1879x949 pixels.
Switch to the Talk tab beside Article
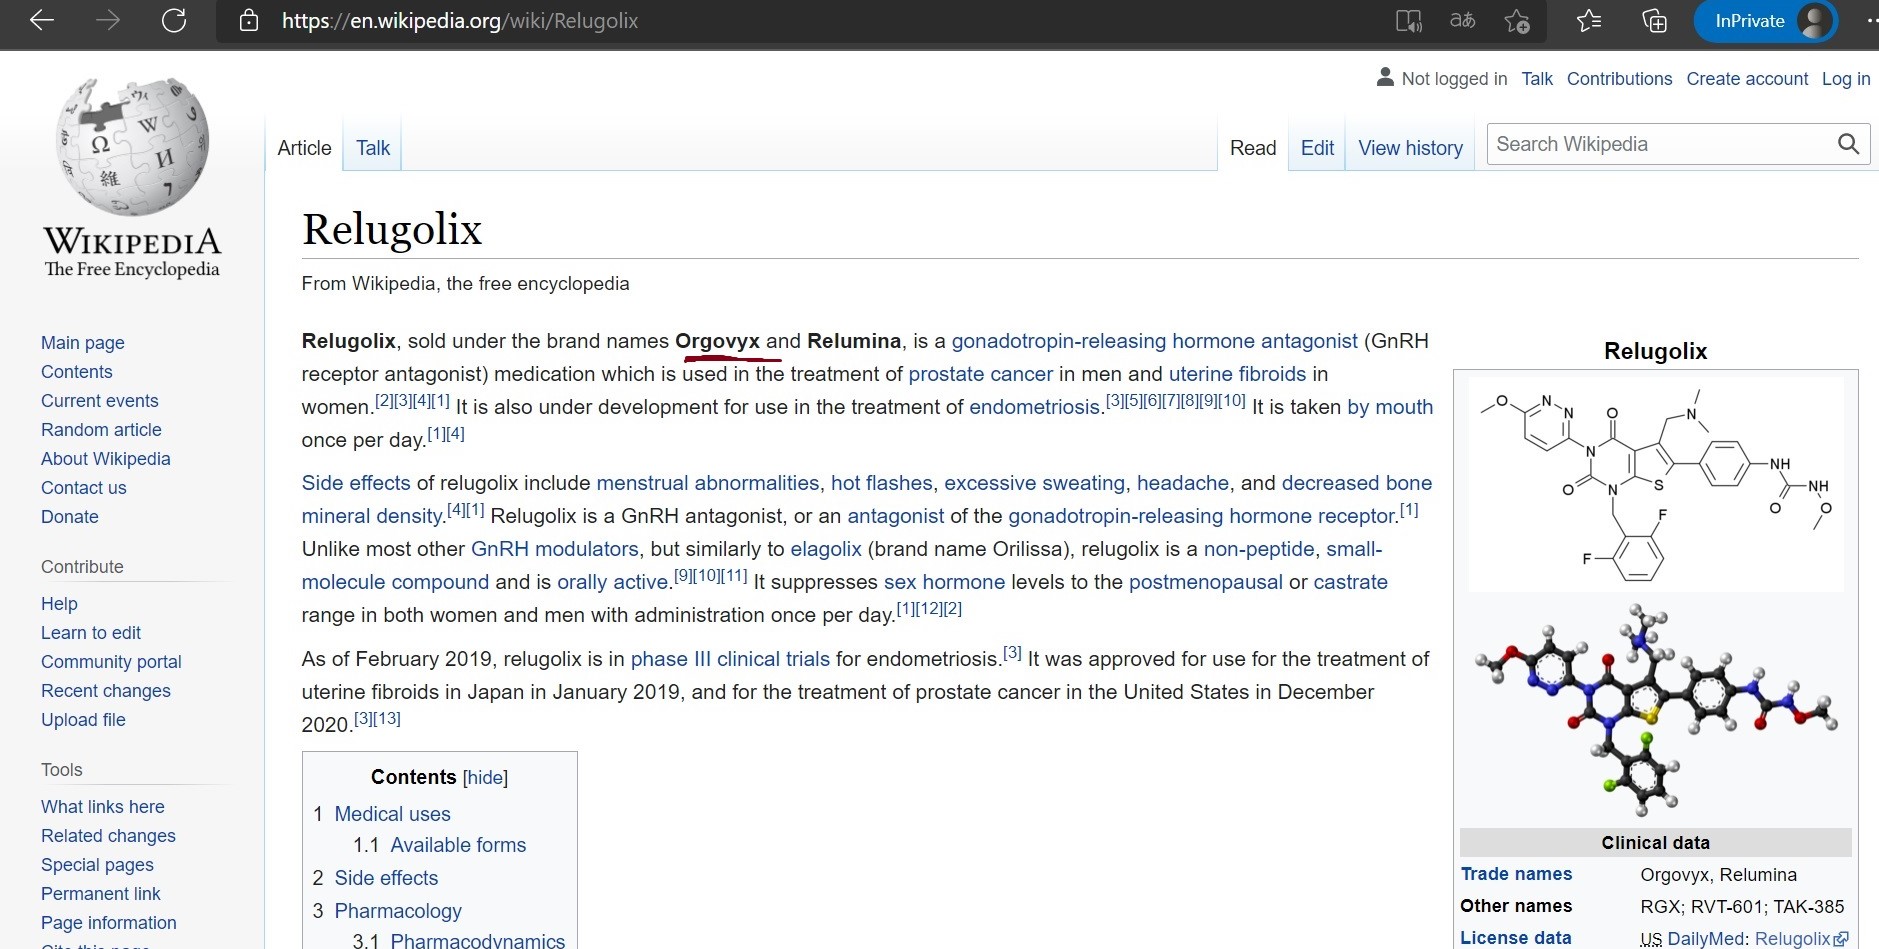click(x=373, y=148)
